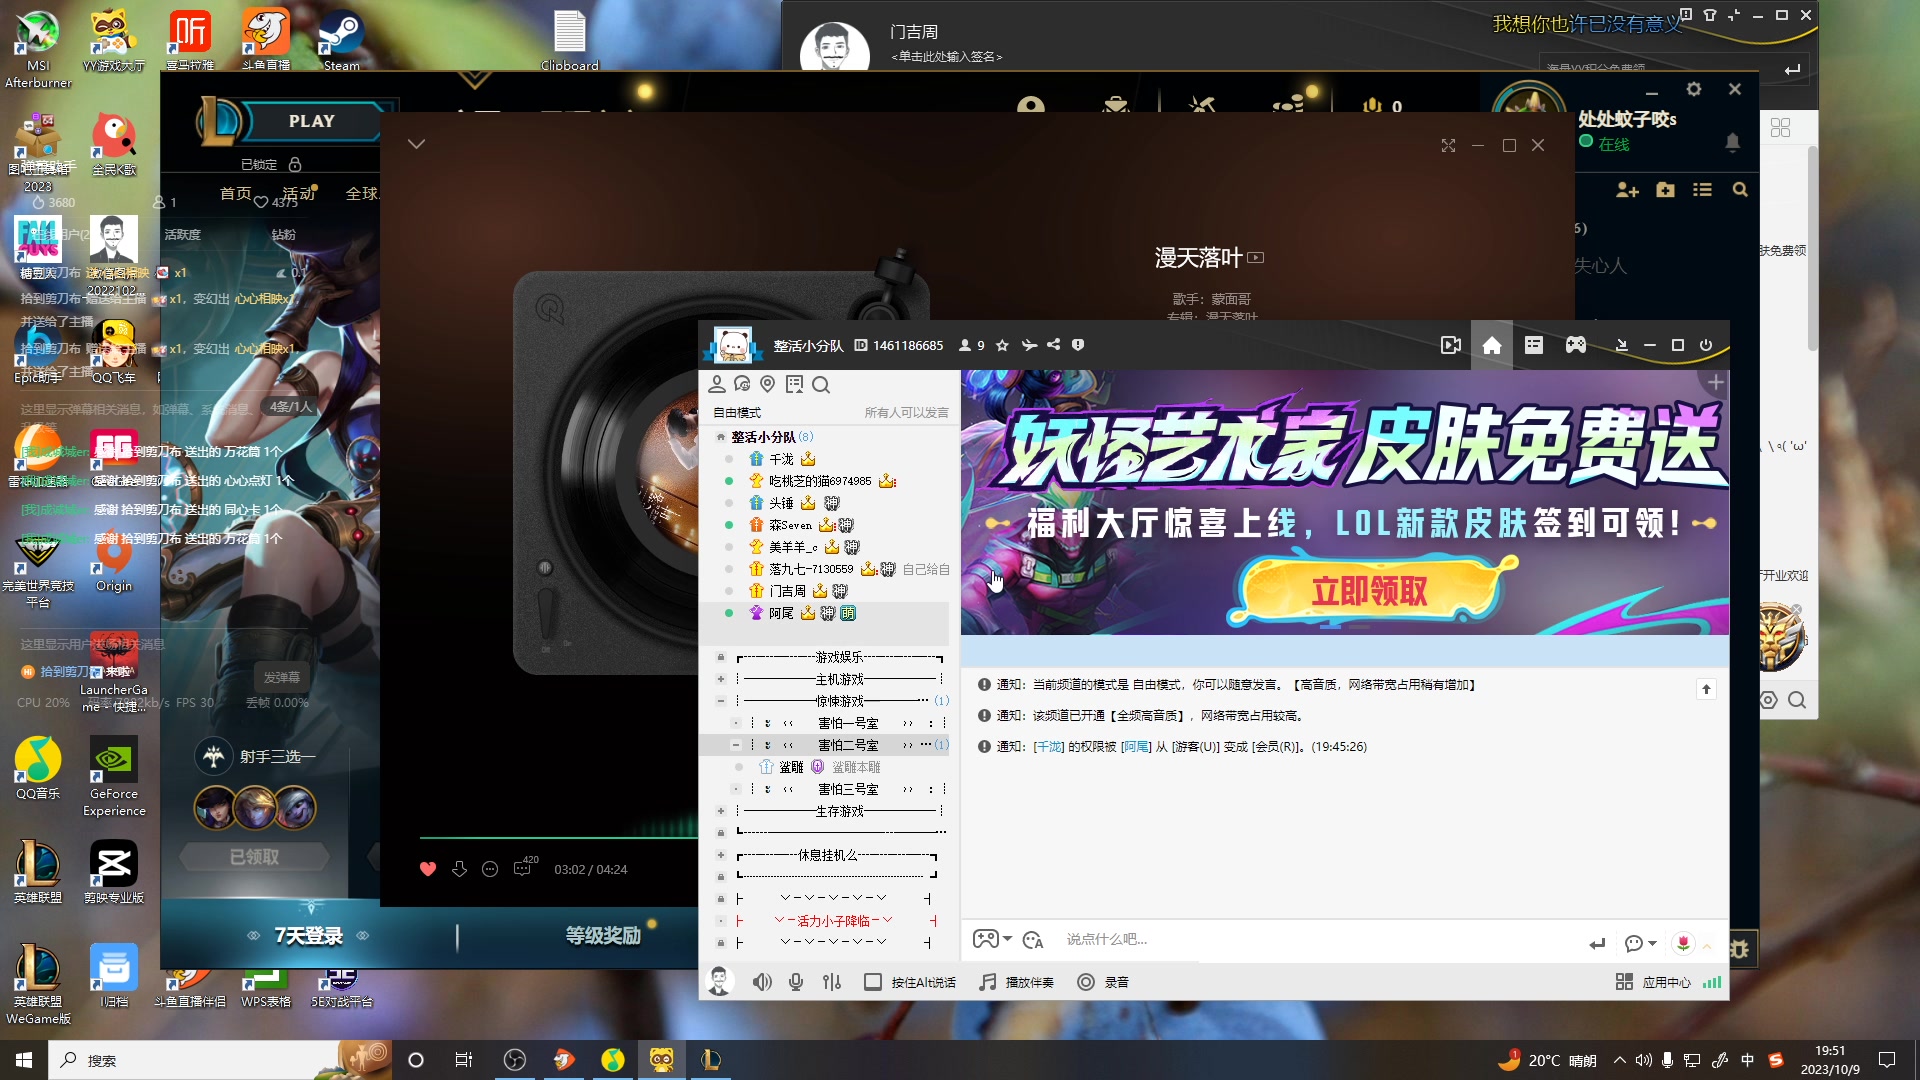Switch to the home tab in YY header
1920x1080 pixels.
click(x=1492, y=345)
